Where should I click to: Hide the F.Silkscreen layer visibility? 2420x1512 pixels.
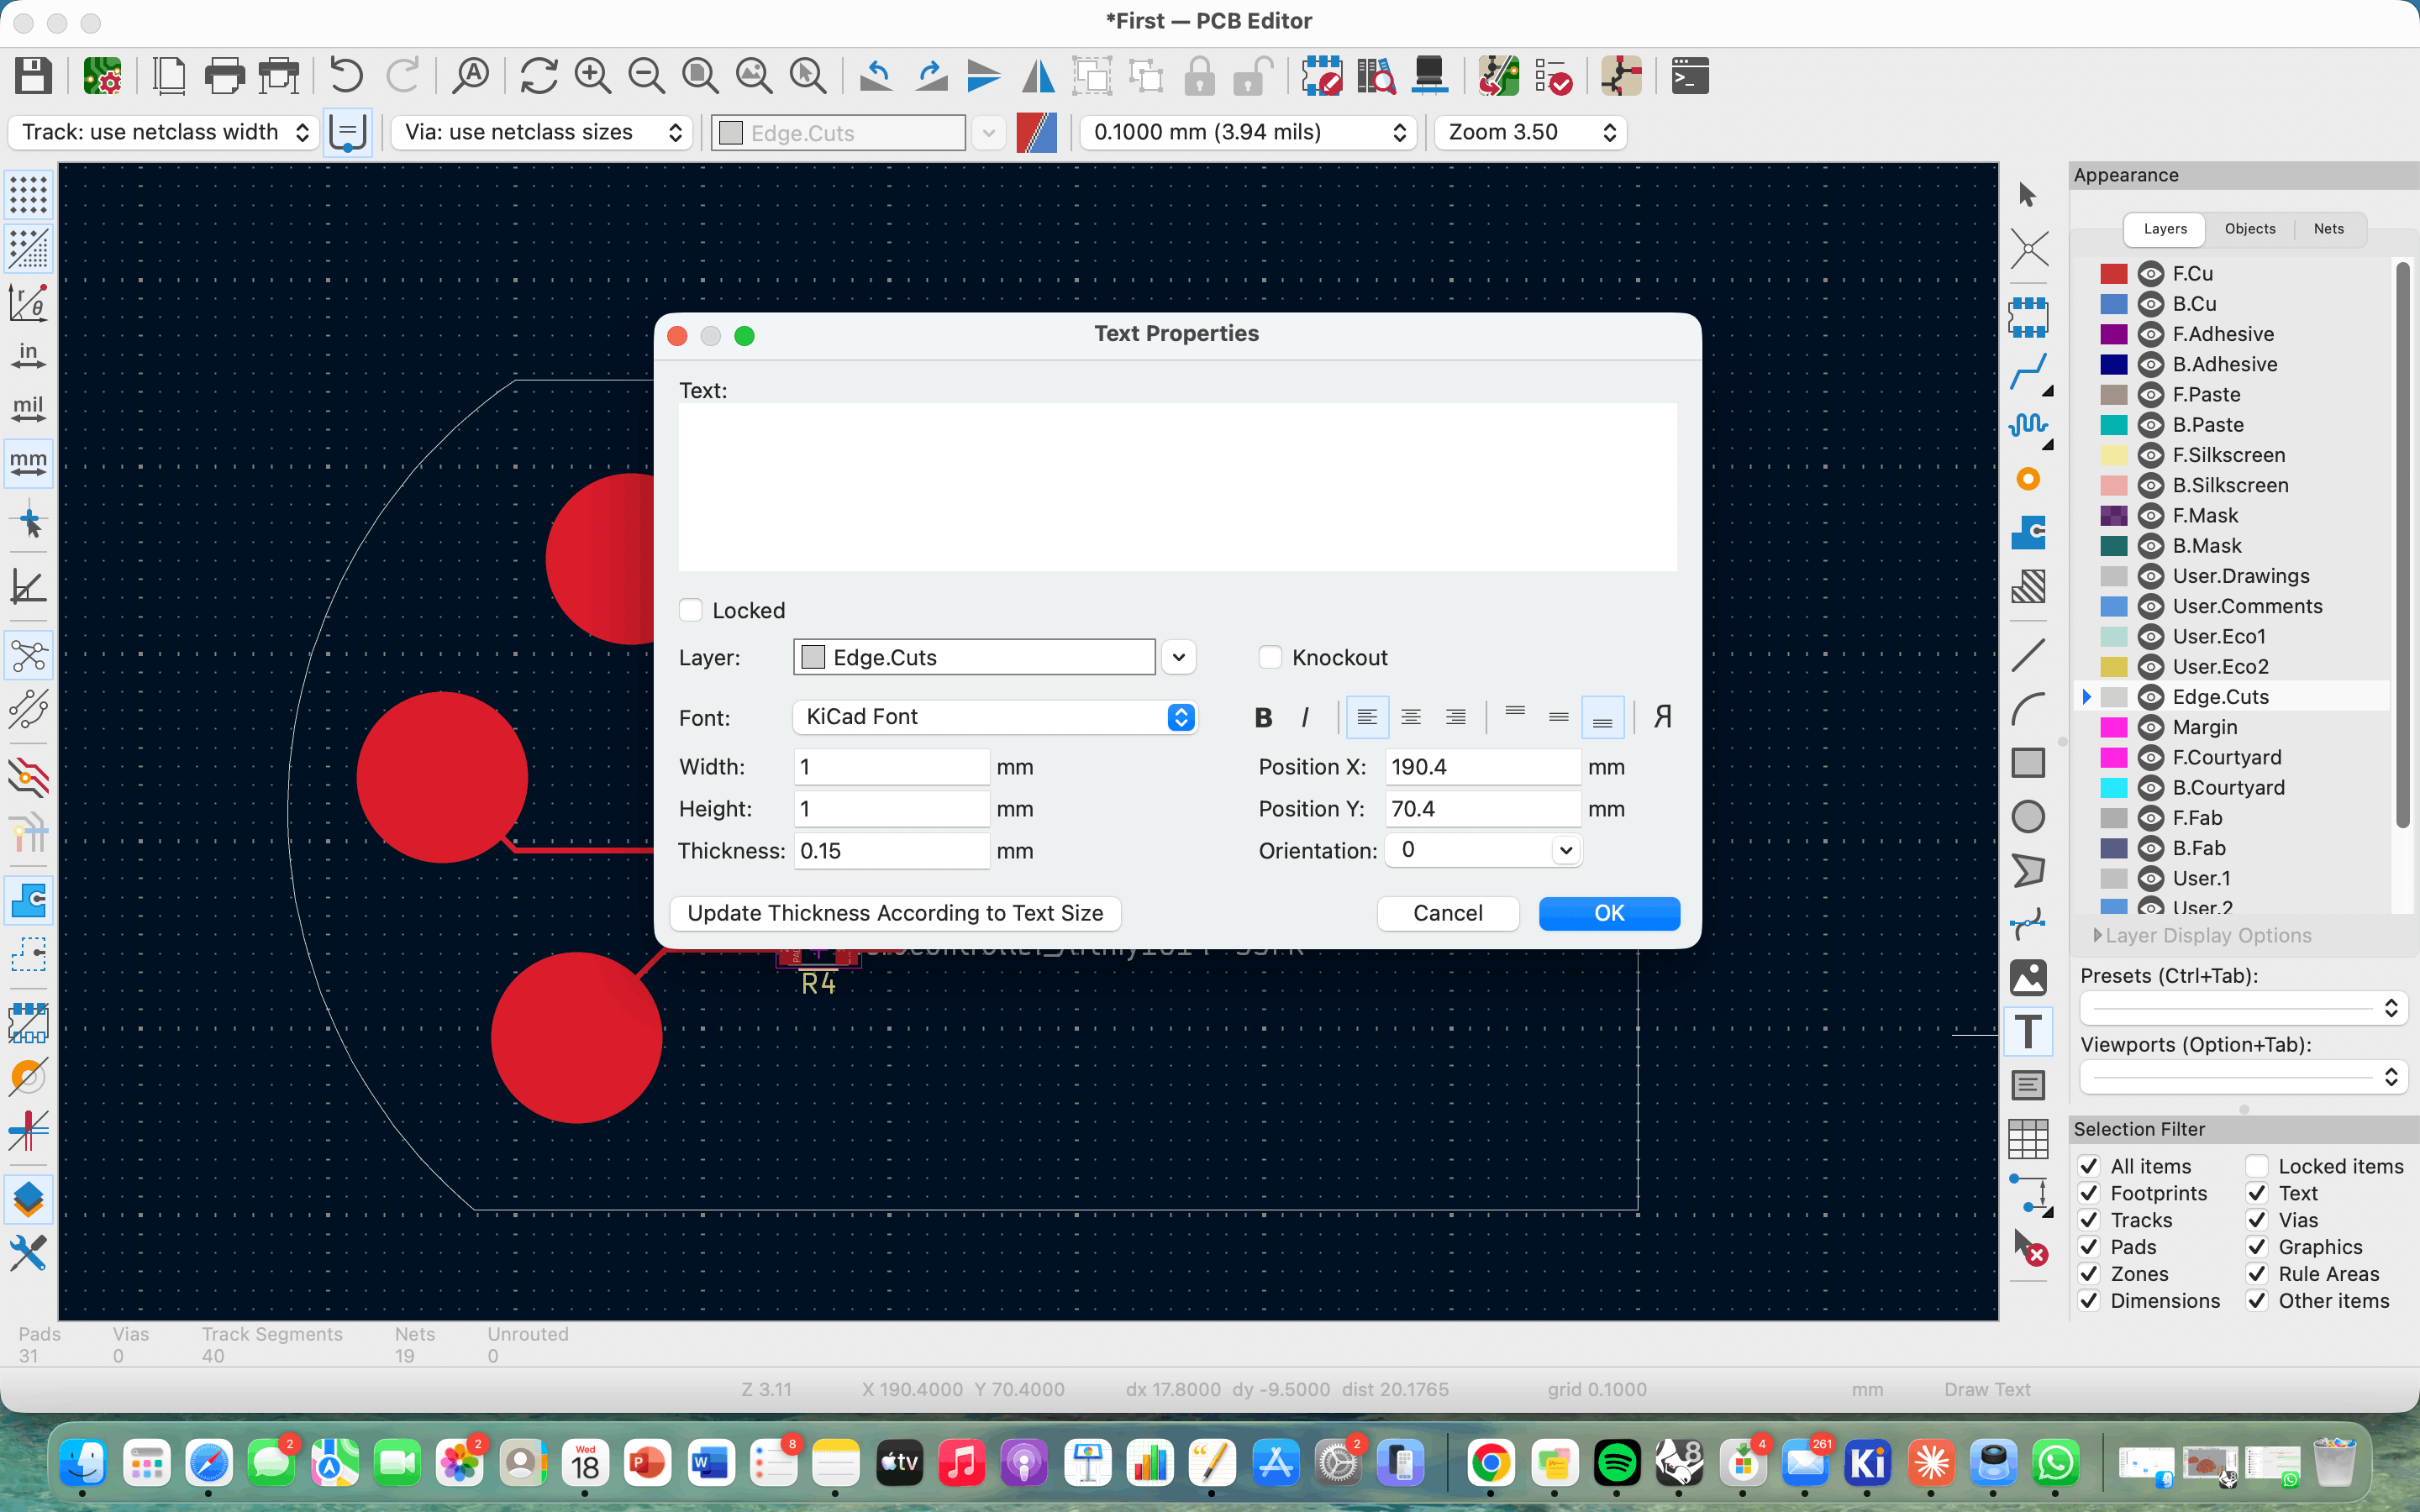[2150, 455]
